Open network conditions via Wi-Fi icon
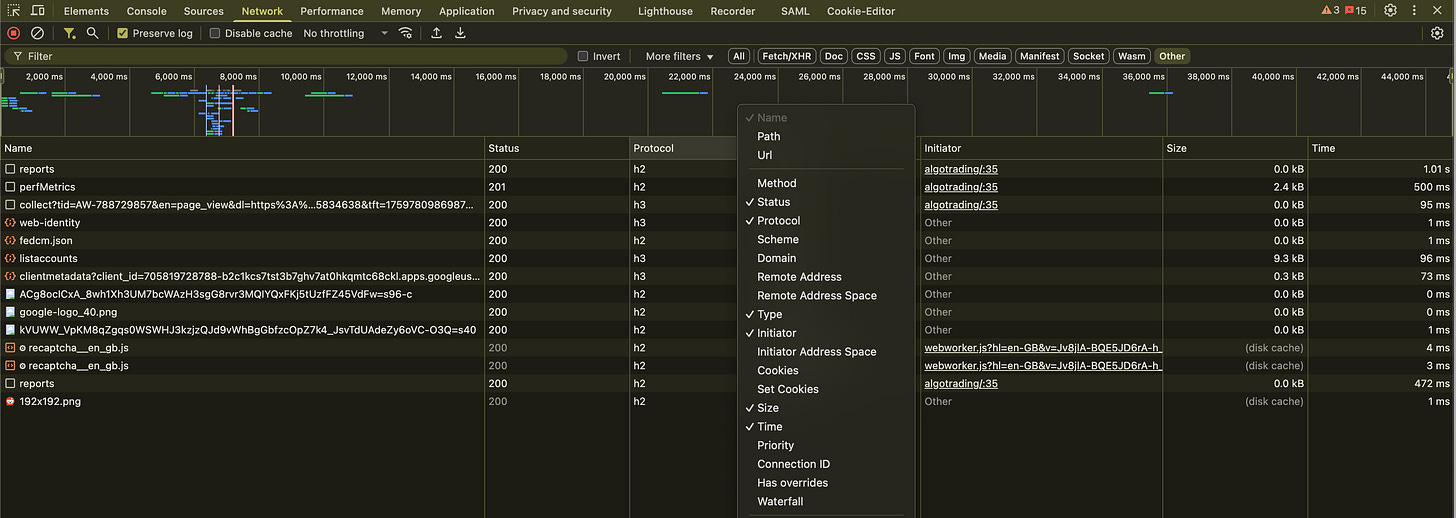1456x518 pixels. point(405,33)
